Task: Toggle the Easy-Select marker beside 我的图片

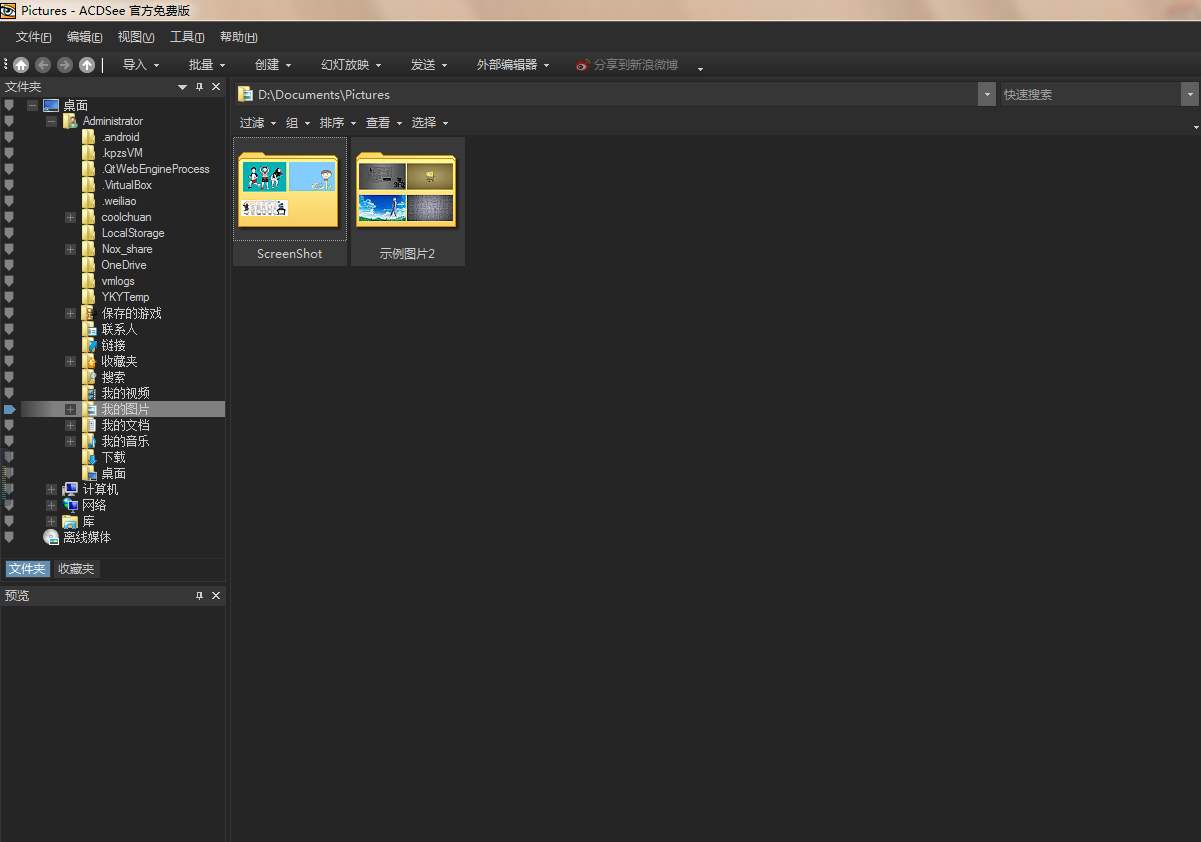Action: (9, 409)
